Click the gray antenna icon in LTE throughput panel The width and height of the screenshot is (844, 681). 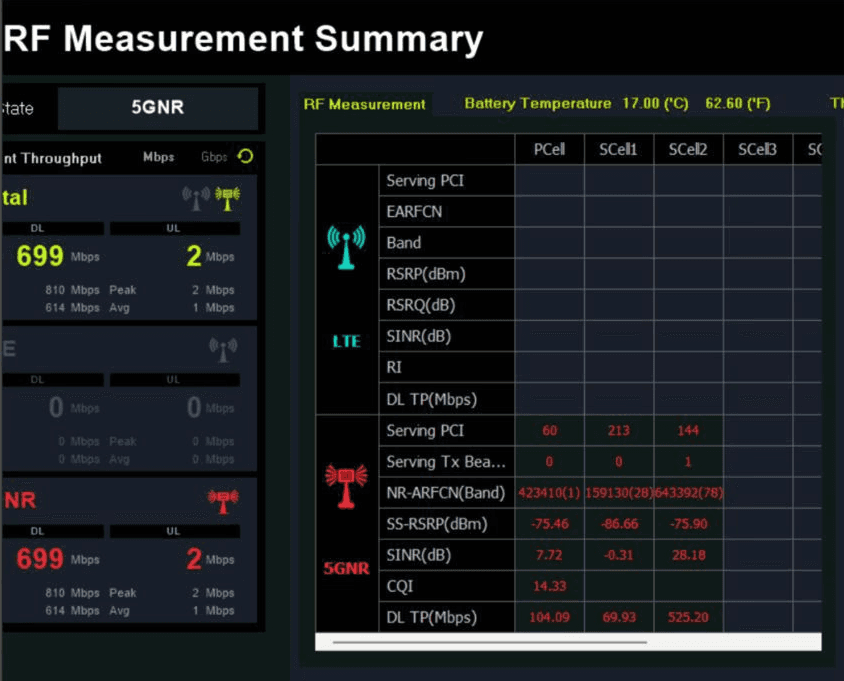pos(223,349)
